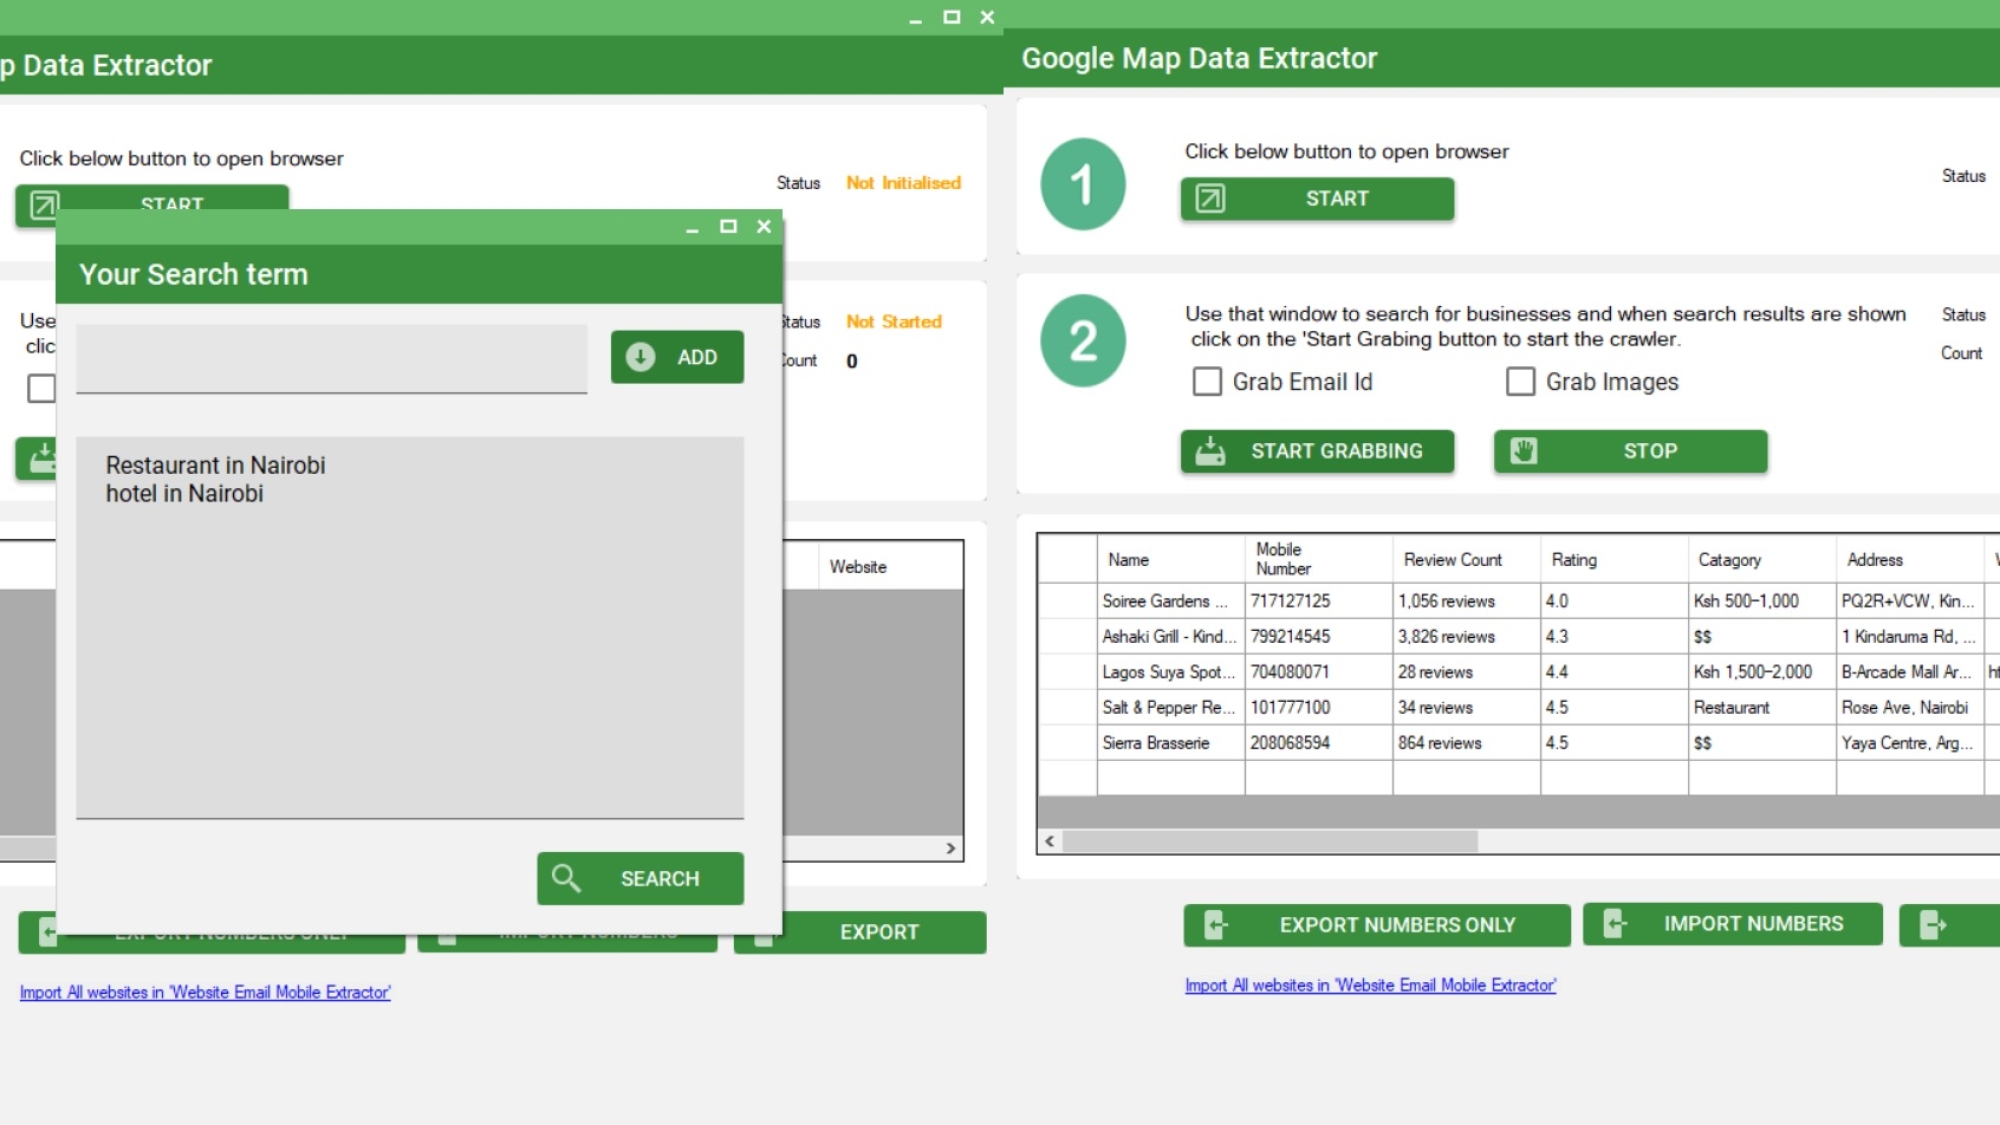
Task: Click address cell 'Yaya Centre, Arg...'
Action: (1911, 743)
